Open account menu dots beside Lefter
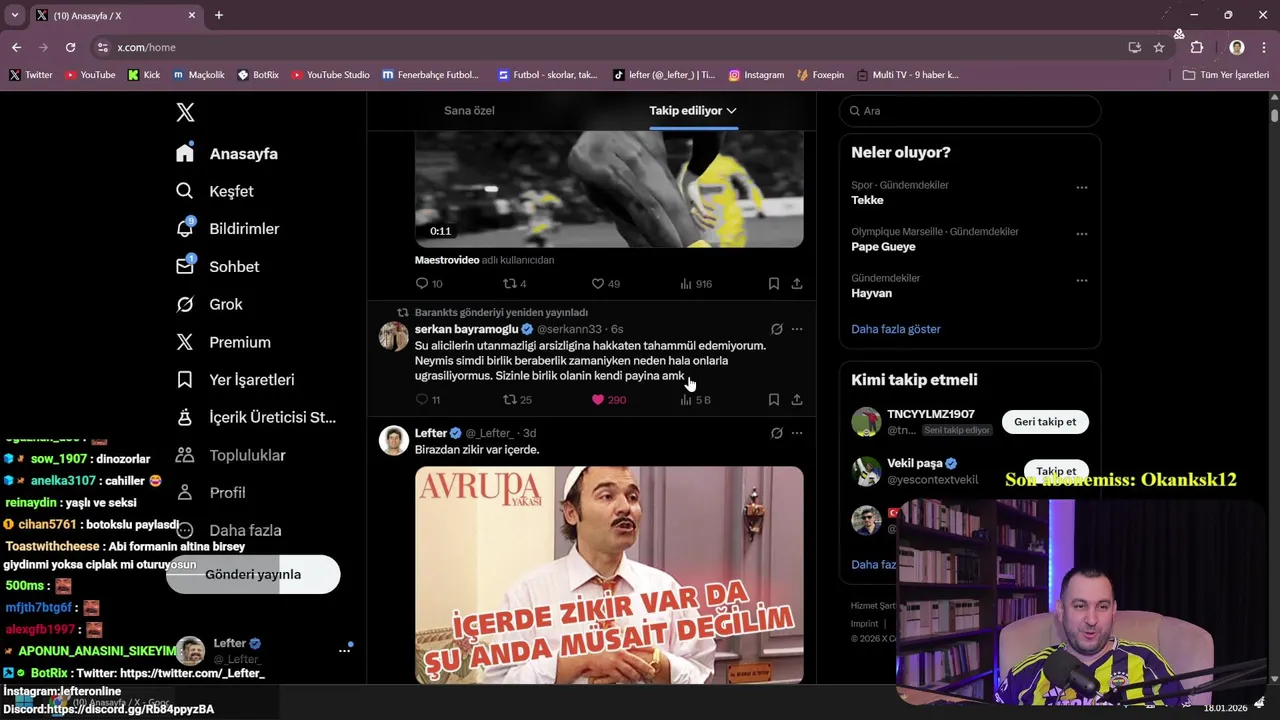 tap(344, 650)
